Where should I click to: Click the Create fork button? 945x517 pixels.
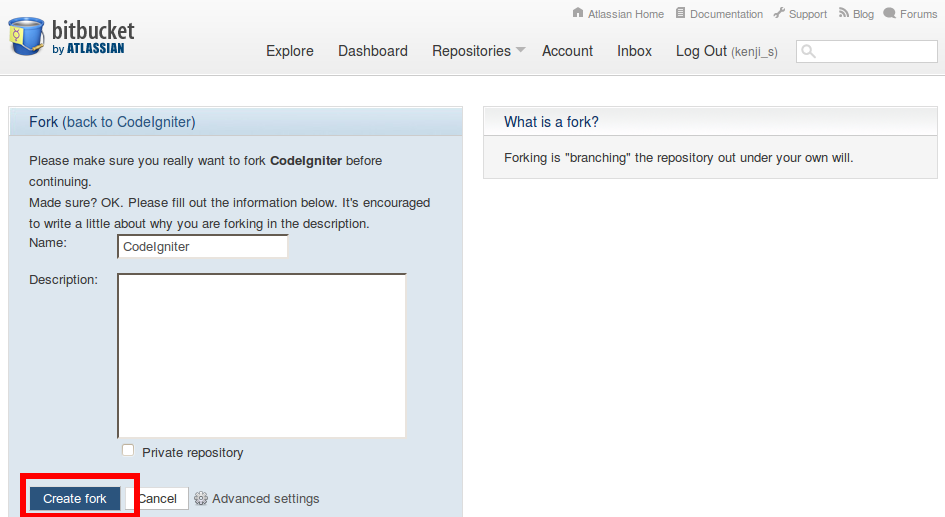pos(75,498)
